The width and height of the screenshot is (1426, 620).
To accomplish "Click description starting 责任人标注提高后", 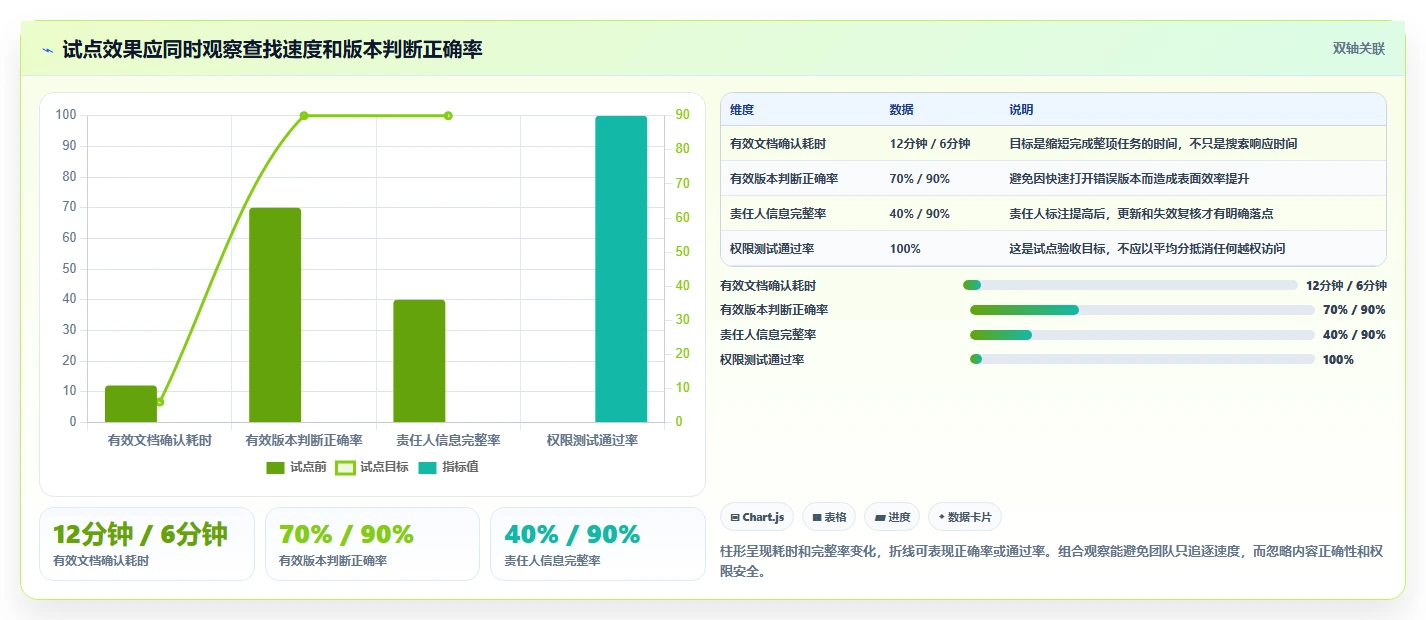I will click(1141, 214).
